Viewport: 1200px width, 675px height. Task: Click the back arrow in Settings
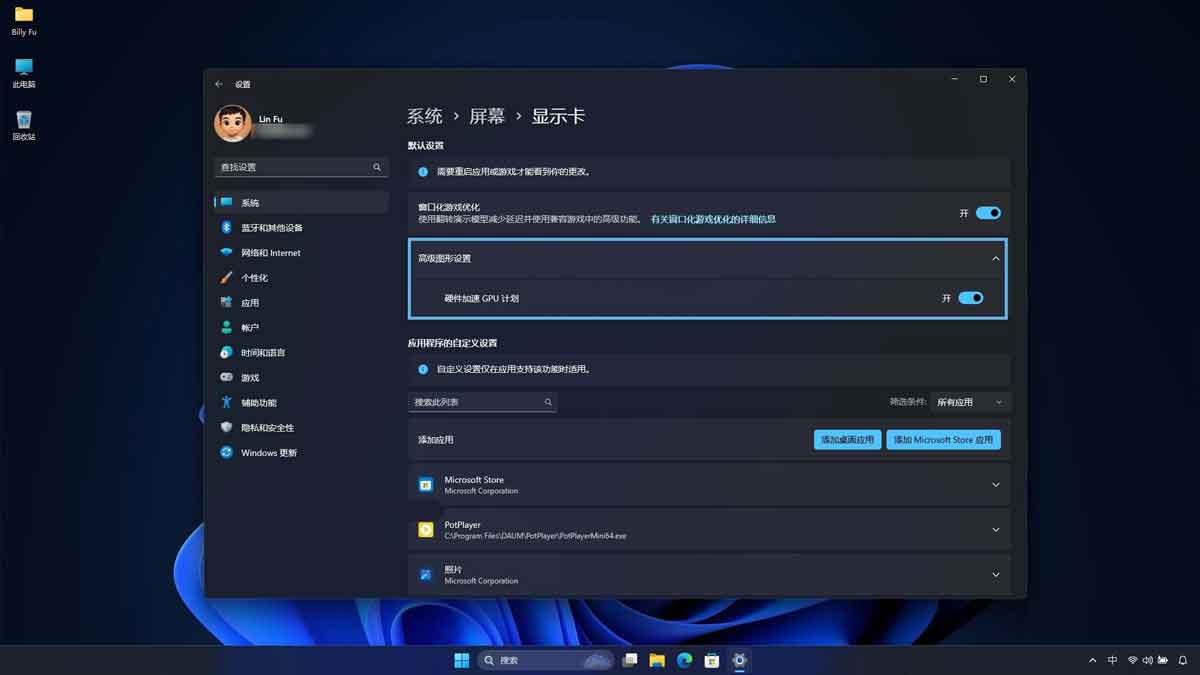point(219,84)
